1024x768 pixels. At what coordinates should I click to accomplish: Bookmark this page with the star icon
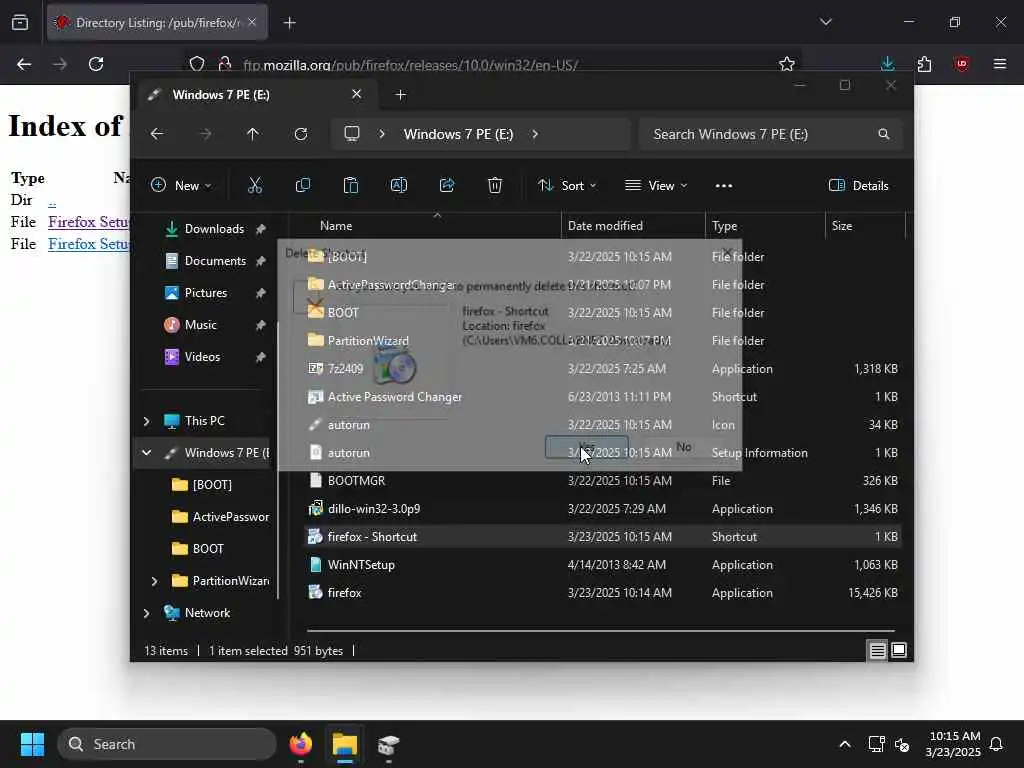pos(787,64)
